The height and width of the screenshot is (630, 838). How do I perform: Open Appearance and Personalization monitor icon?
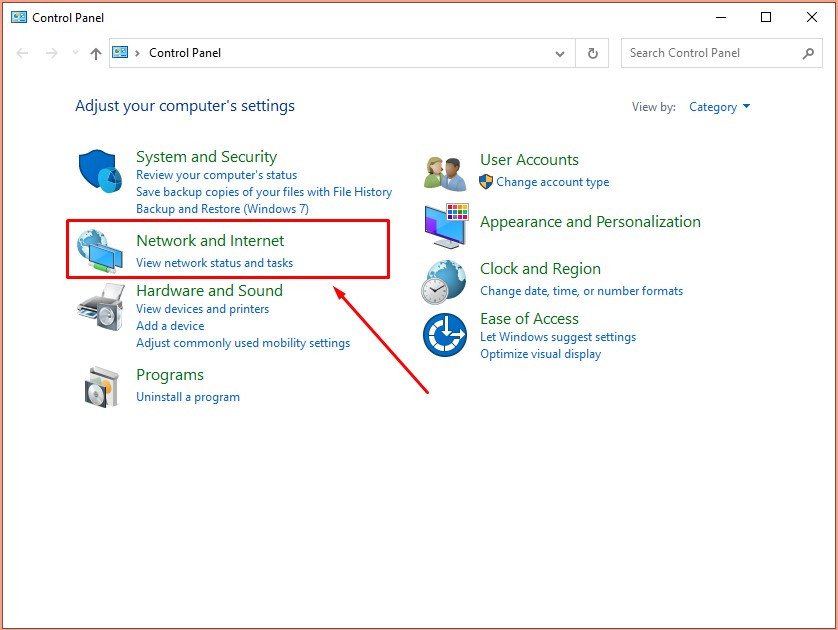446,226
